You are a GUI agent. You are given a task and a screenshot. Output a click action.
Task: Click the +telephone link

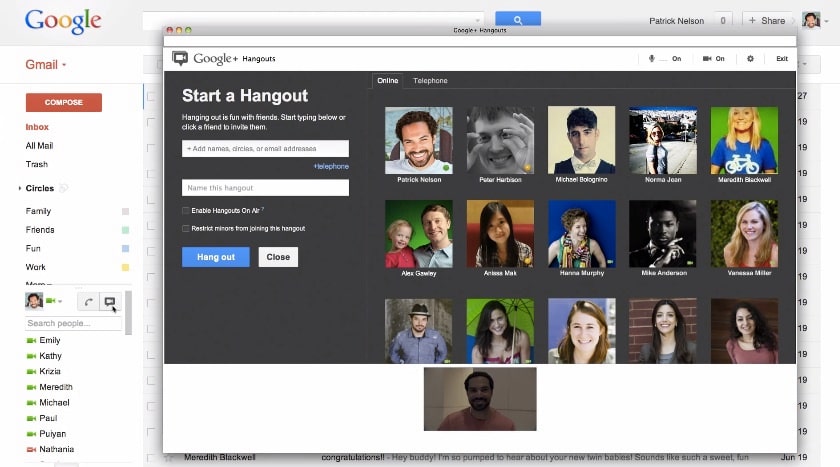[x=331, y=167]
